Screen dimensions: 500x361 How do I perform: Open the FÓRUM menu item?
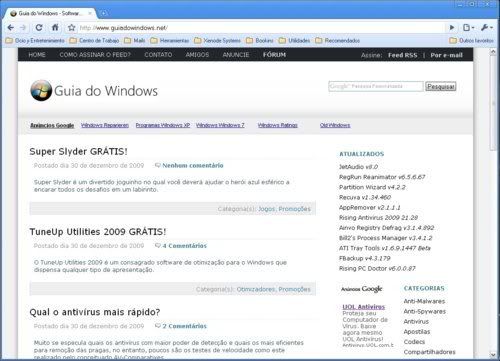[274, 55]
